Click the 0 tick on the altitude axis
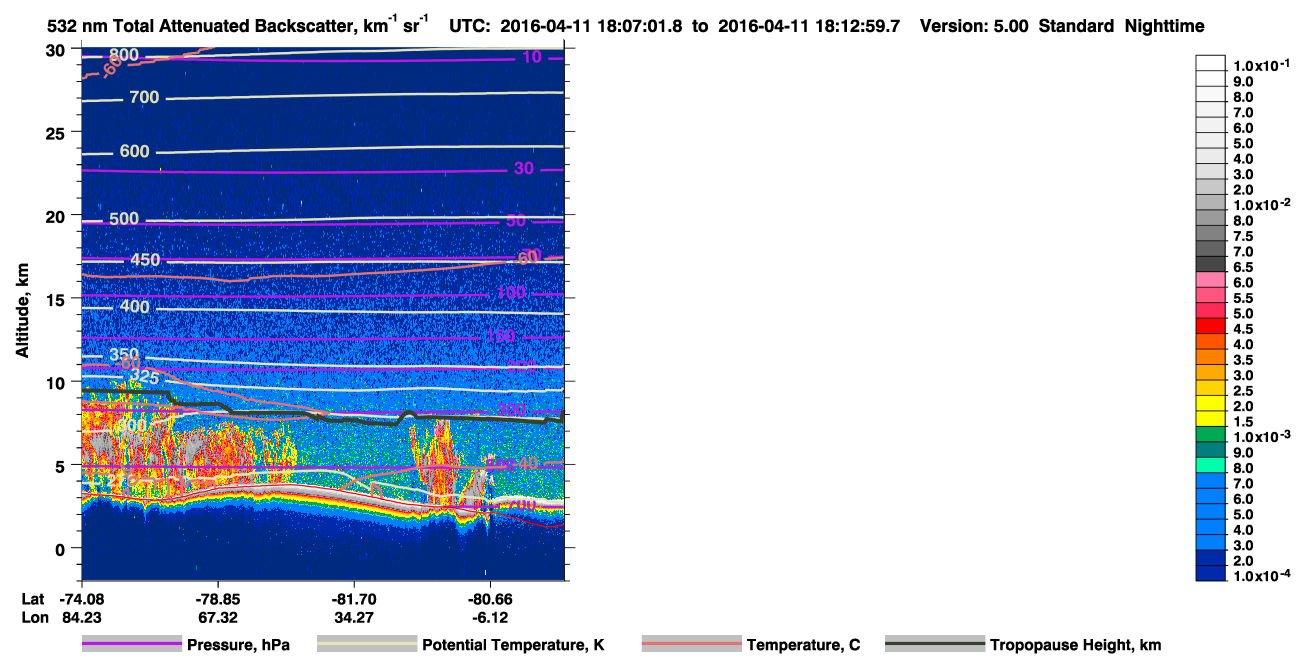The image size is (1300, 667). [x=62, y=548]
